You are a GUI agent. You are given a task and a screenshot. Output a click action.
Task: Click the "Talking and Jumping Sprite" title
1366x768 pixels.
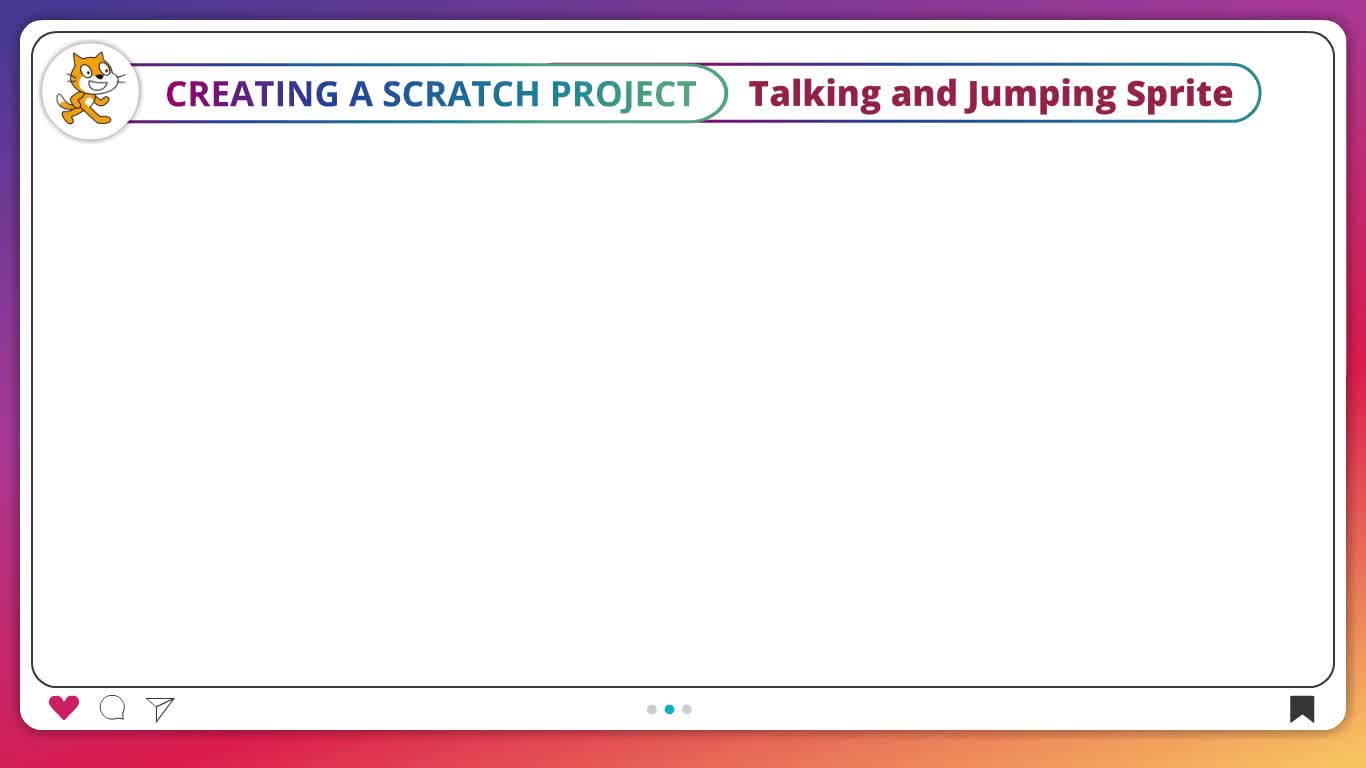(991, 94)
